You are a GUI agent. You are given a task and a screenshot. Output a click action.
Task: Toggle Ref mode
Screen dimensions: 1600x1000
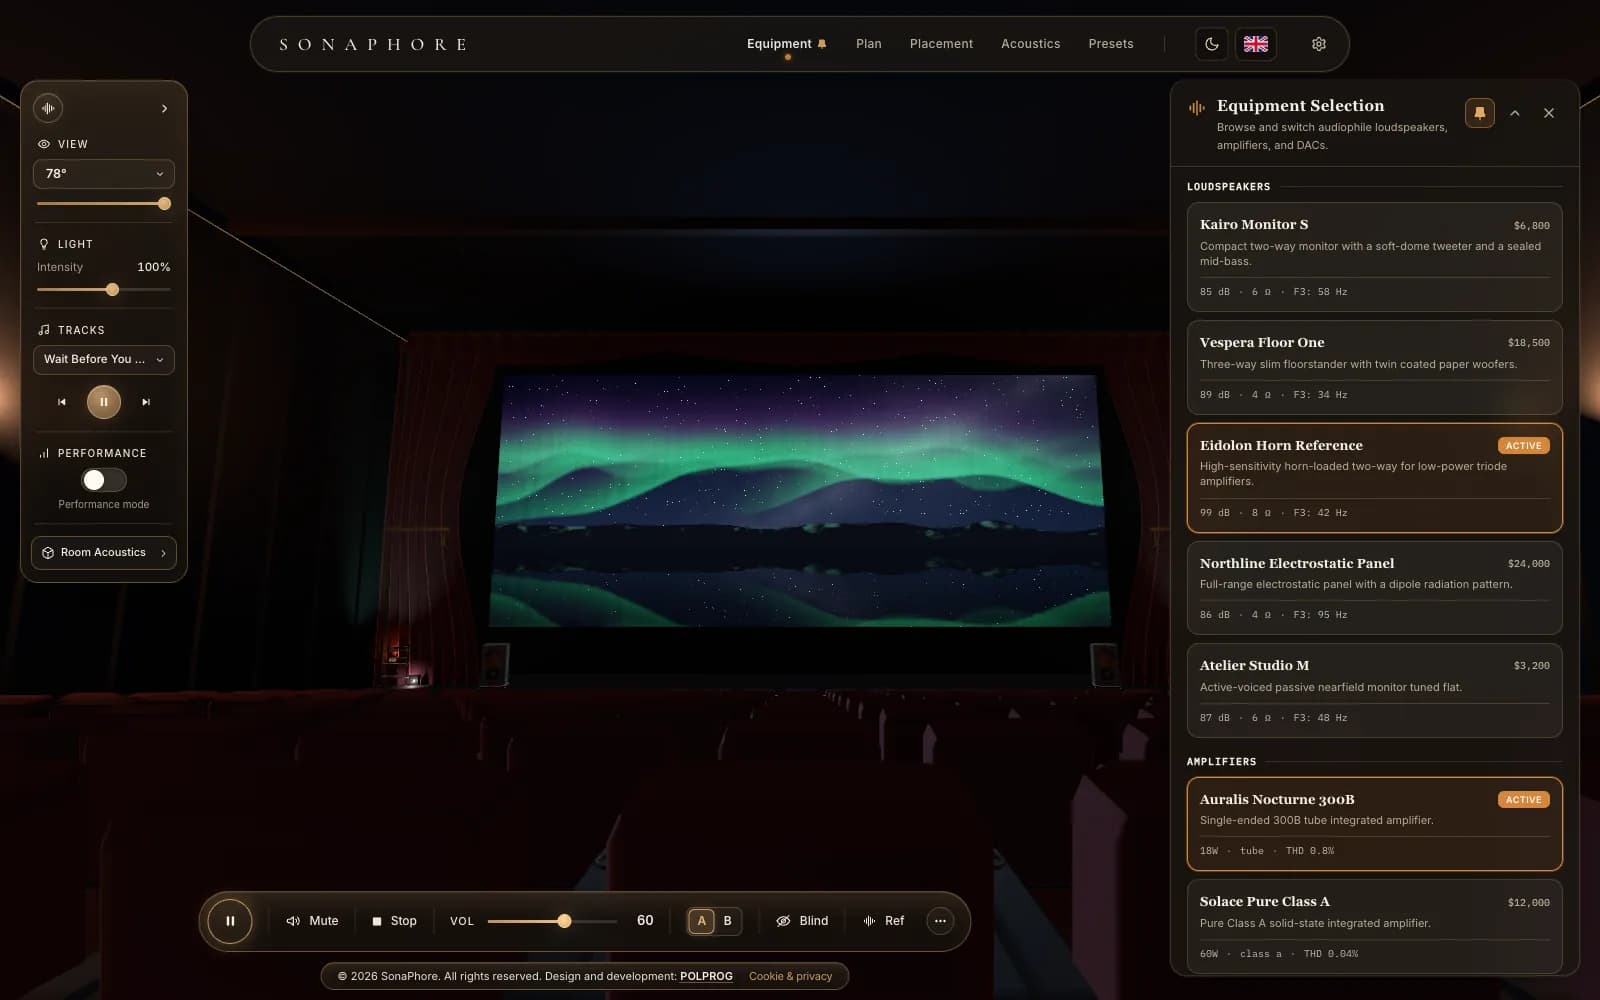tap(883, 921)
